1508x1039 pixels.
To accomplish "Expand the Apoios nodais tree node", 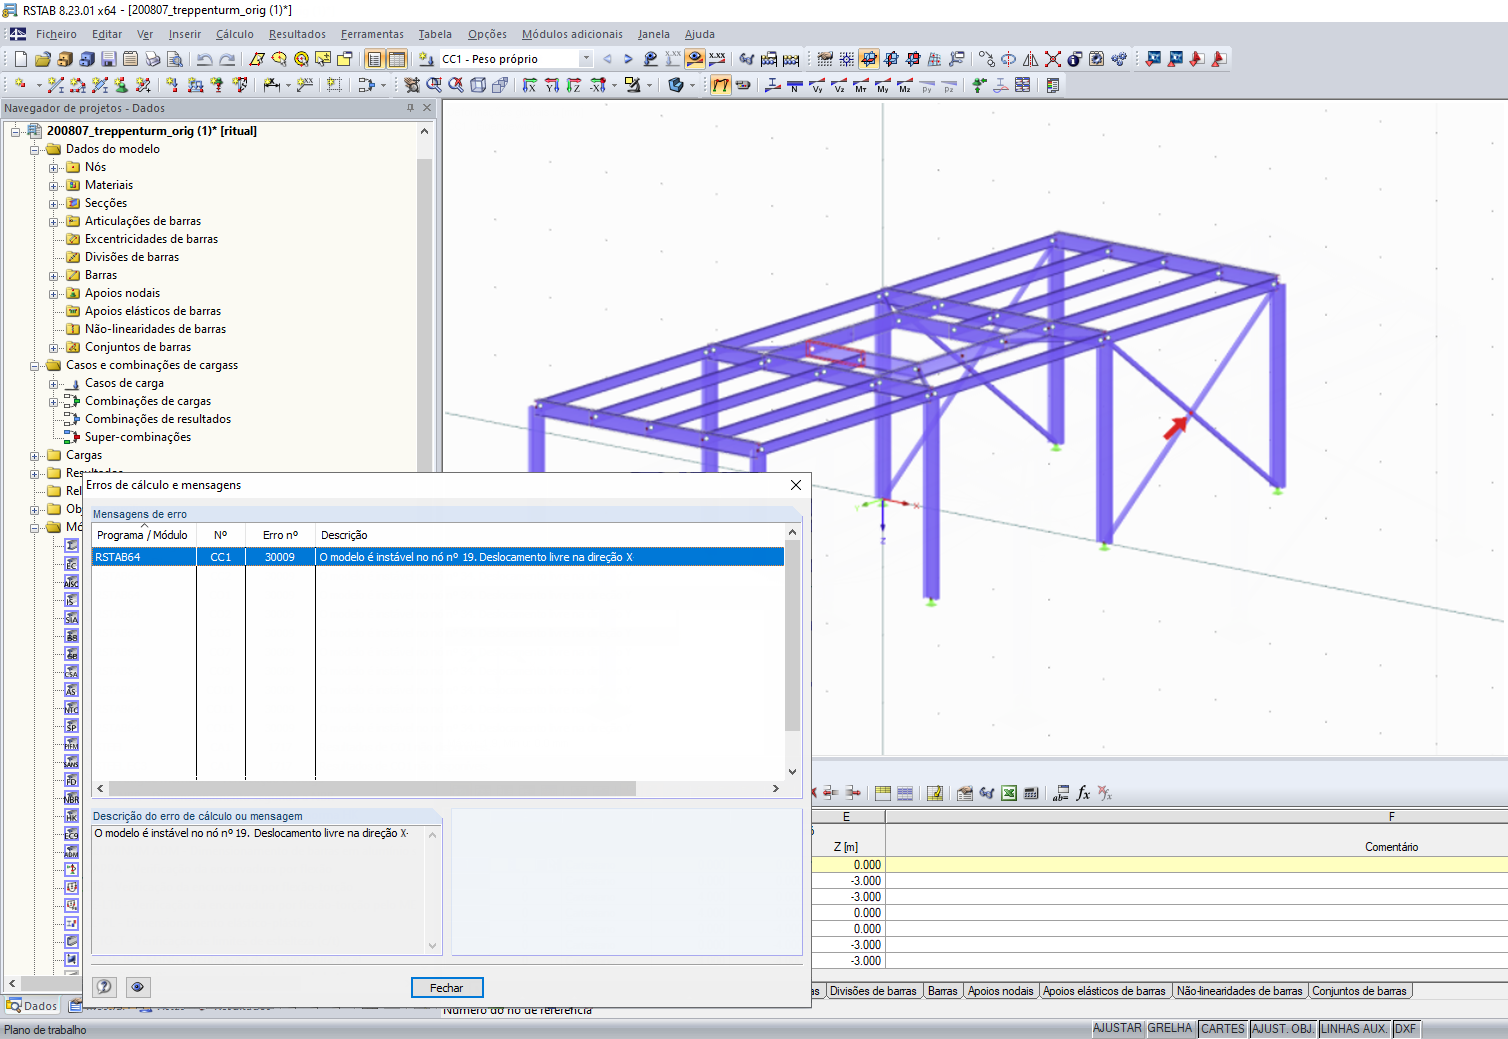I will (54, 293).
